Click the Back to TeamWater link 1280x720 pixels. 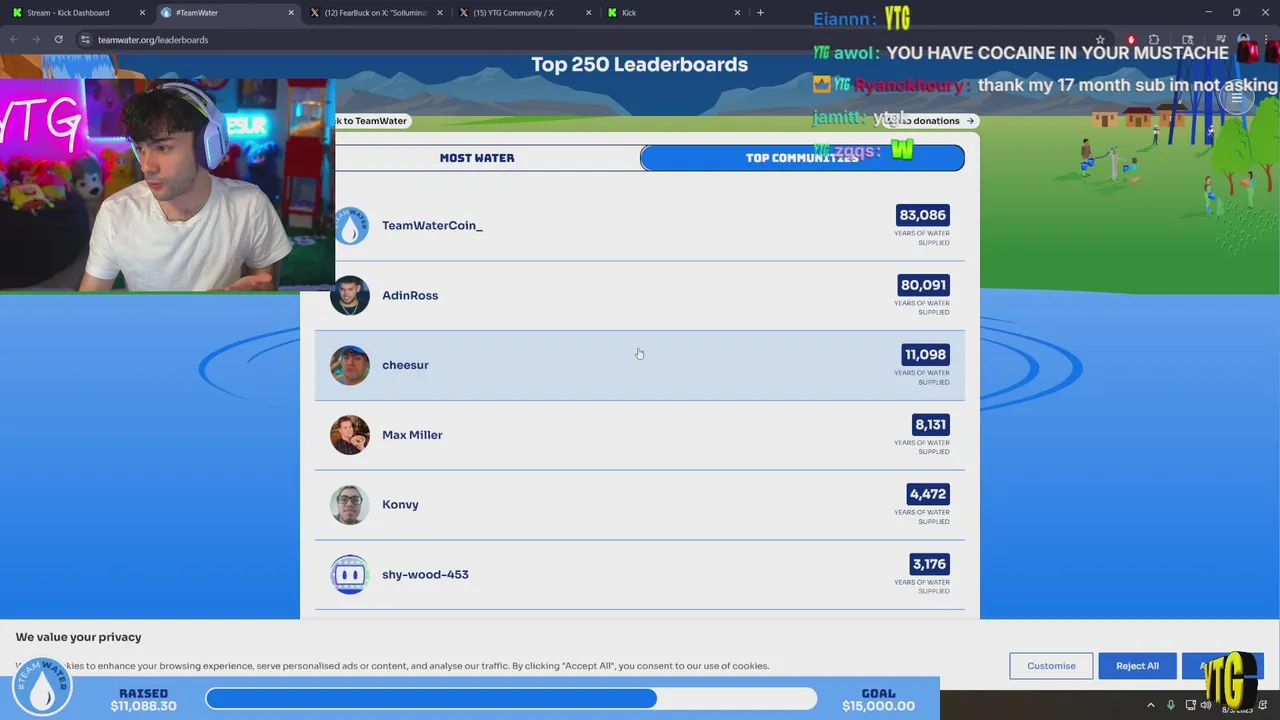(x=372, y=121)
